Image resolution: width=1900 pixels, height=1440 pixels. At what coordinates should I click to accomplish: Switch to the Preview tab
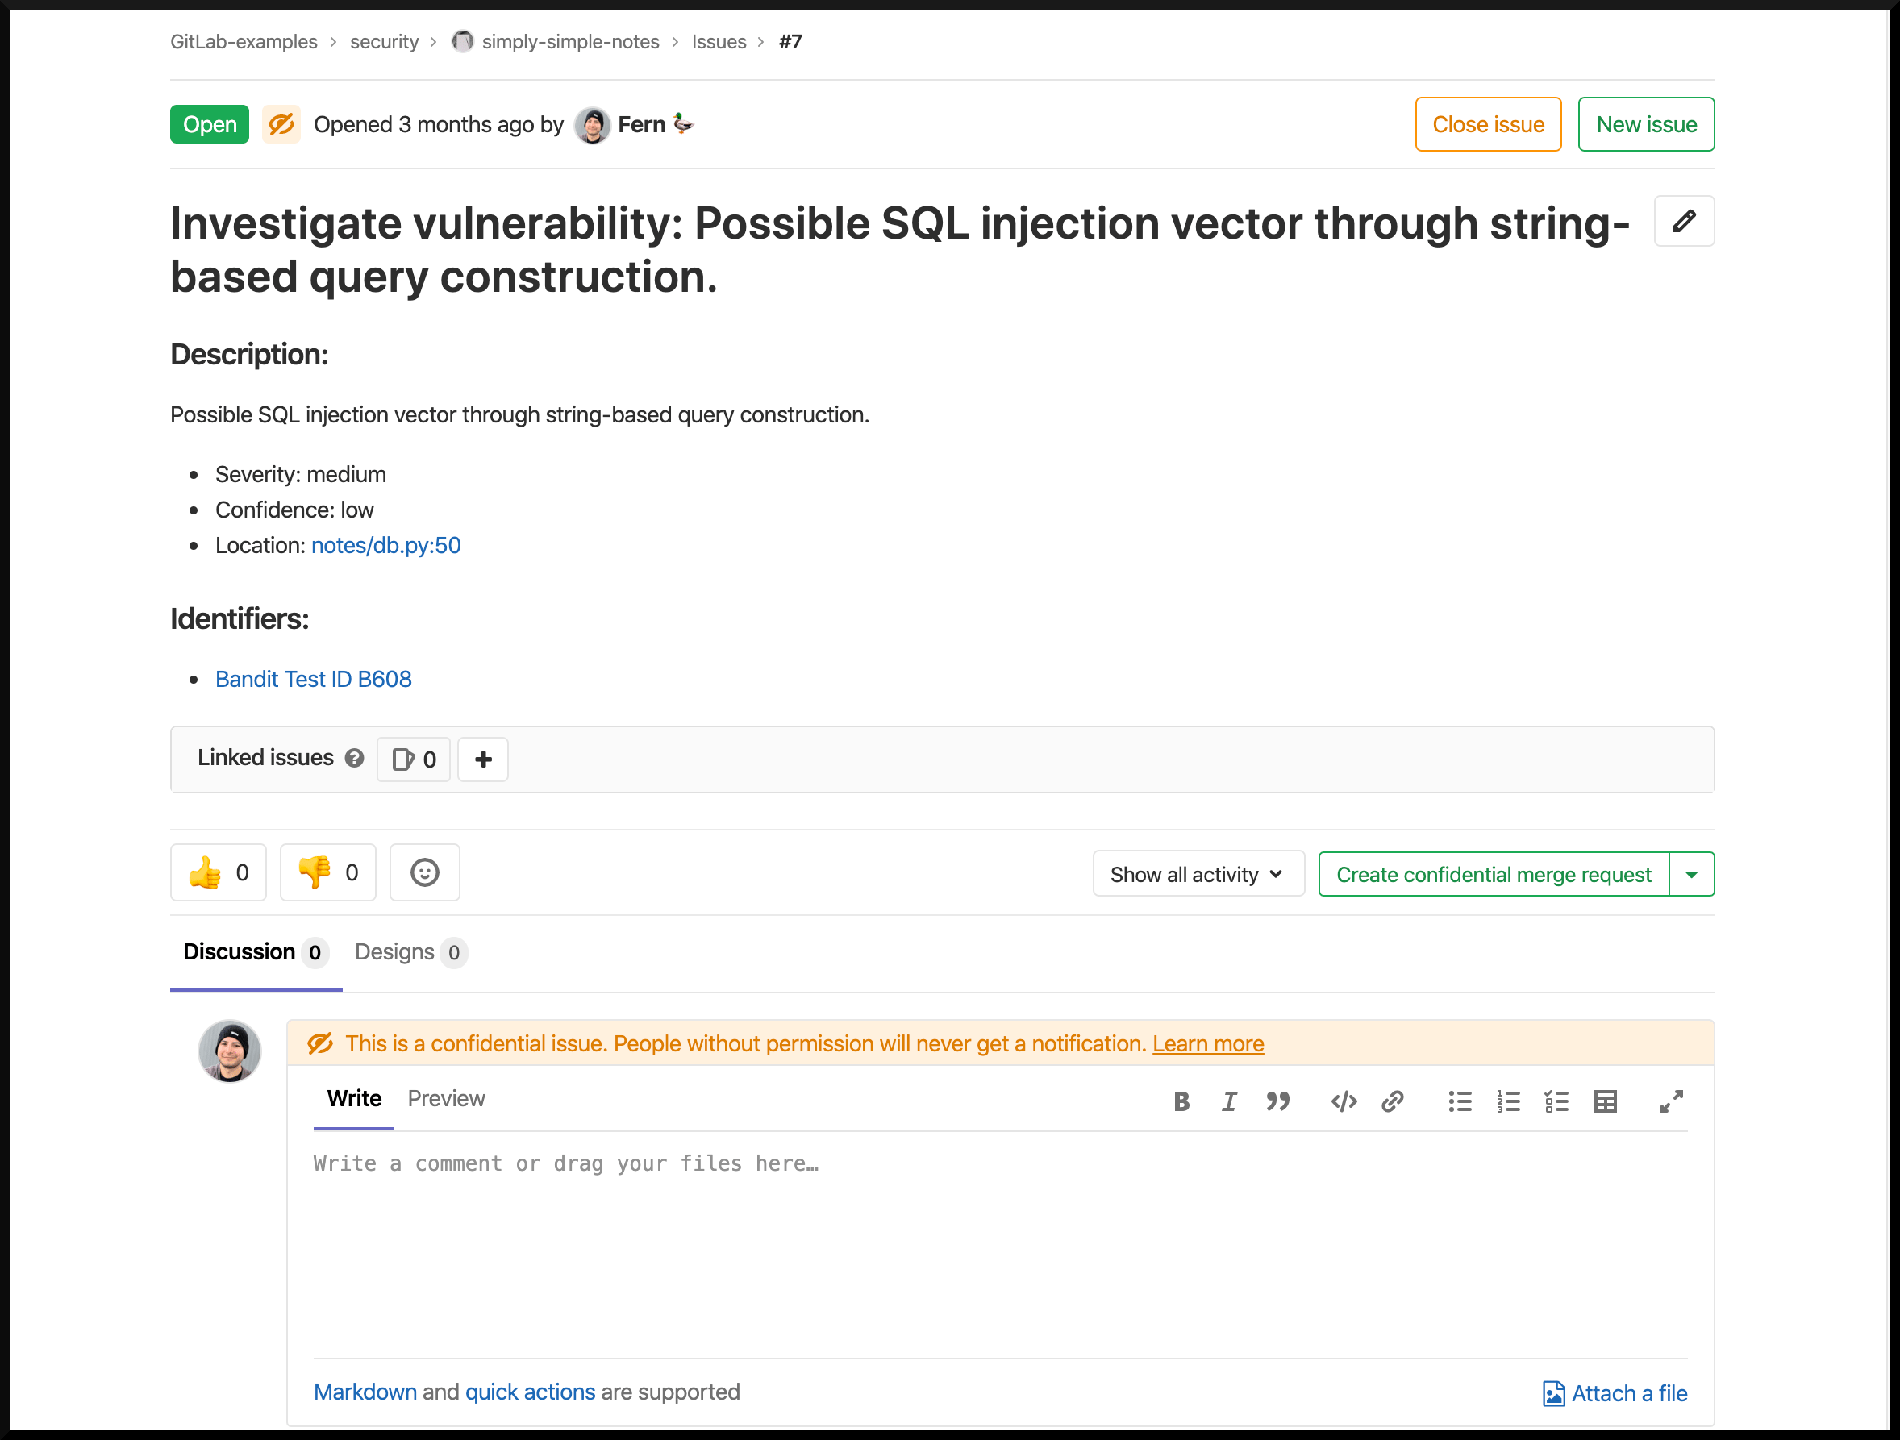pyautogui.click(x=445, y=1098)
